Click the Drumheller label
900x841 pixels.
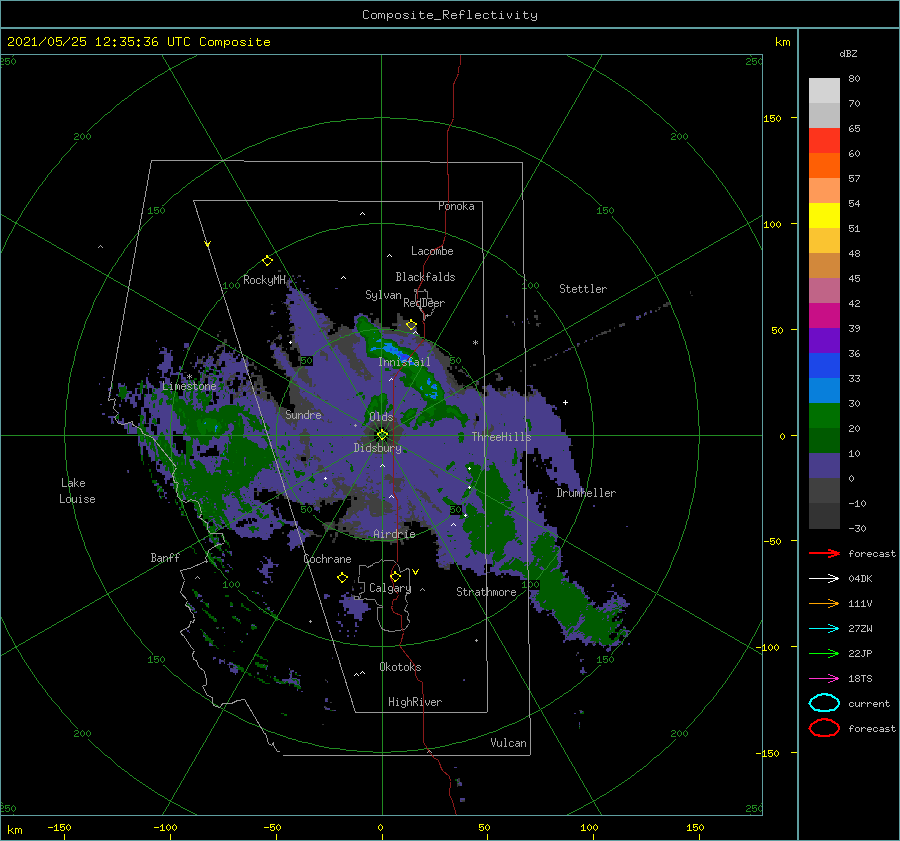click(x=585, y=493)
